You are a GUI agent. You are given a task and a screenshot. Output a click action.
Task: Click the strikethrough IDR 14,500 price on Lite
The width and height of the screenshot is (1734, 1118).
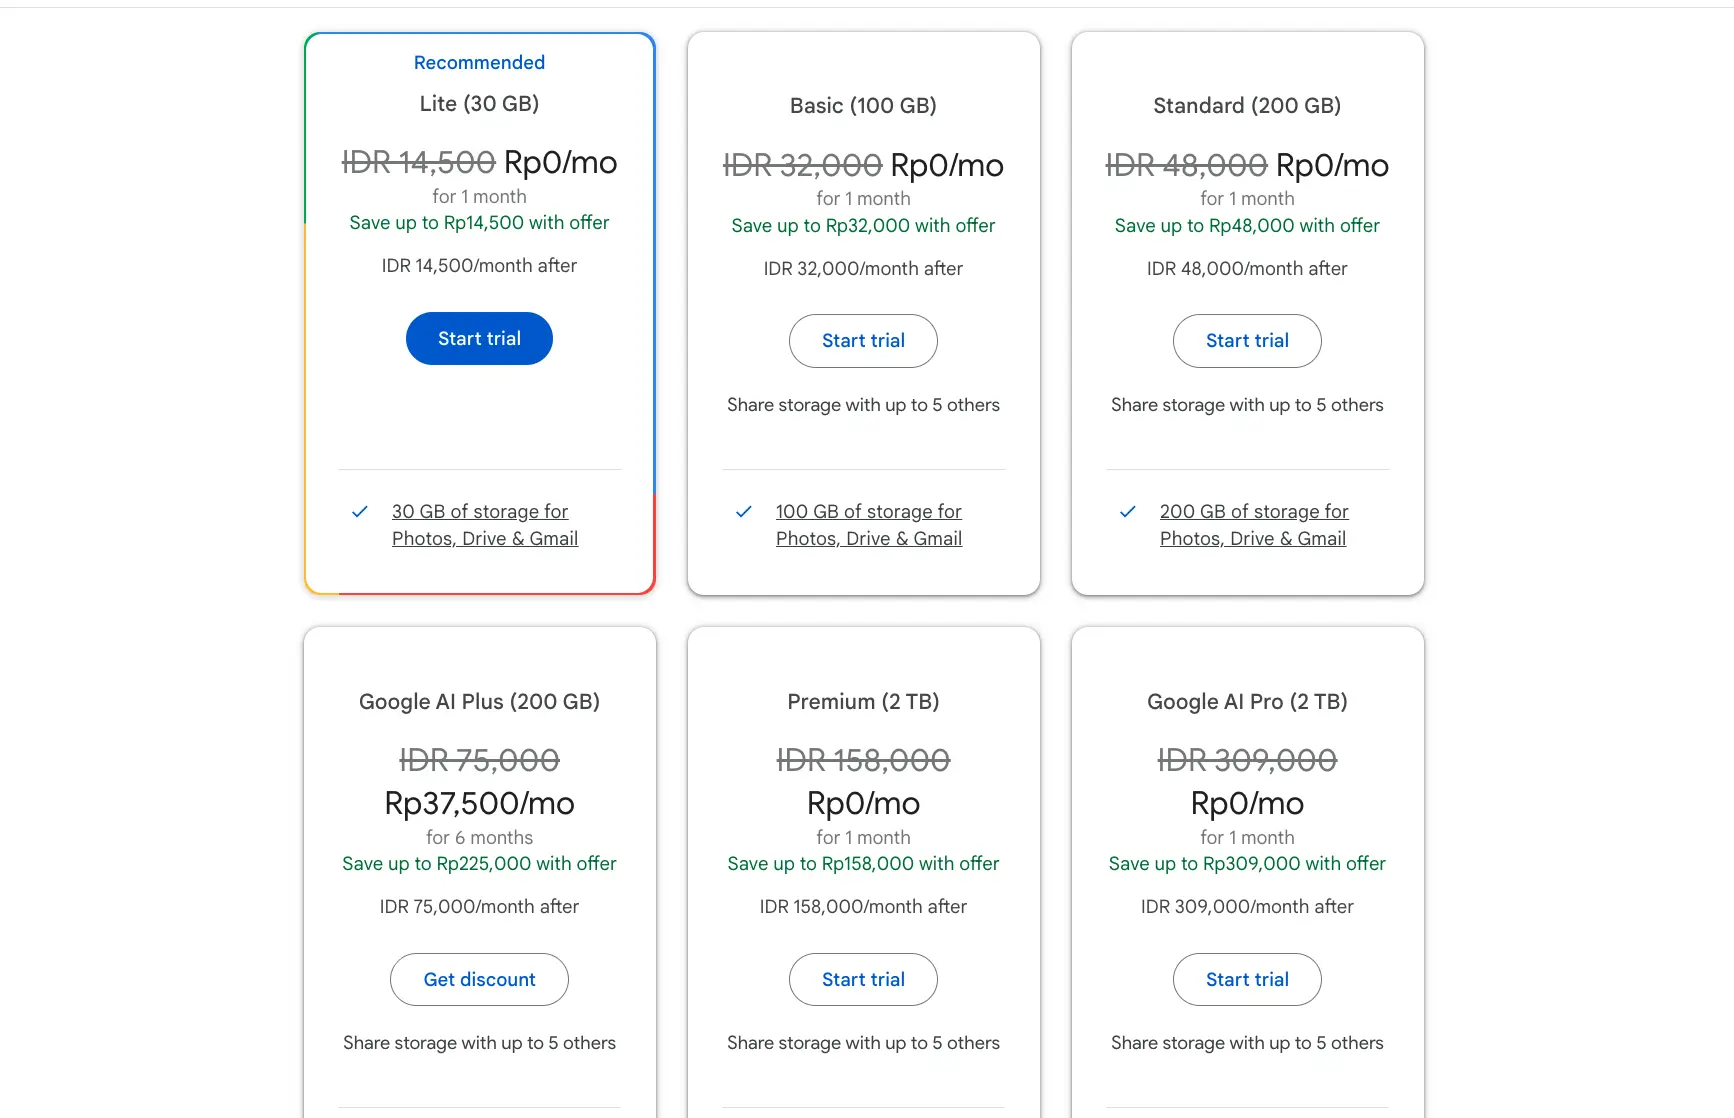(418, 163)
